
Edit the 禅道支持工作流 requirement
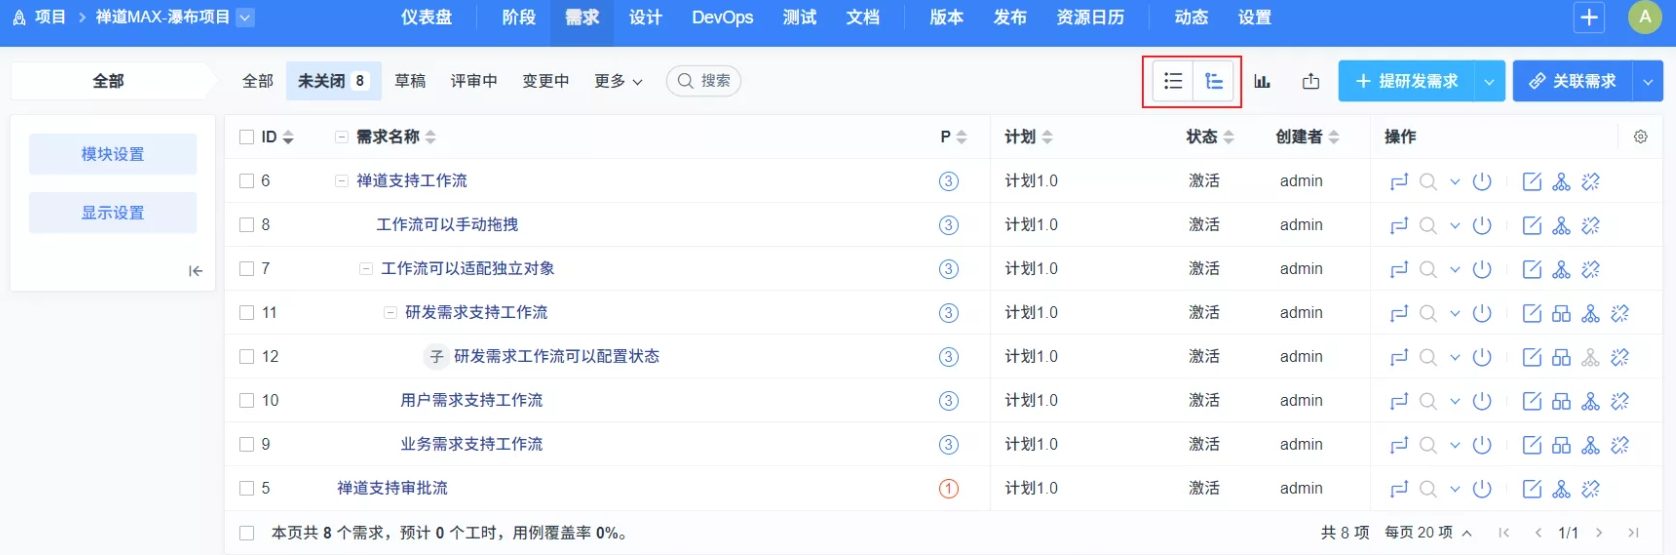point(1532,181)
